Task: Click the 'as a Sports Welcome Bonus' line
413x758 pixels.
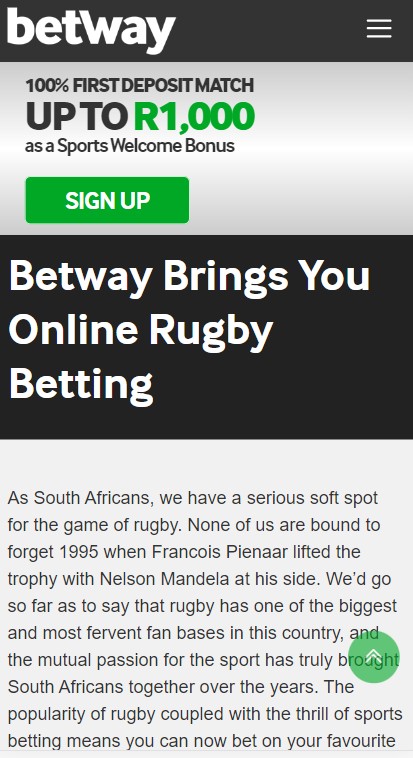Action: coord(130,146)
